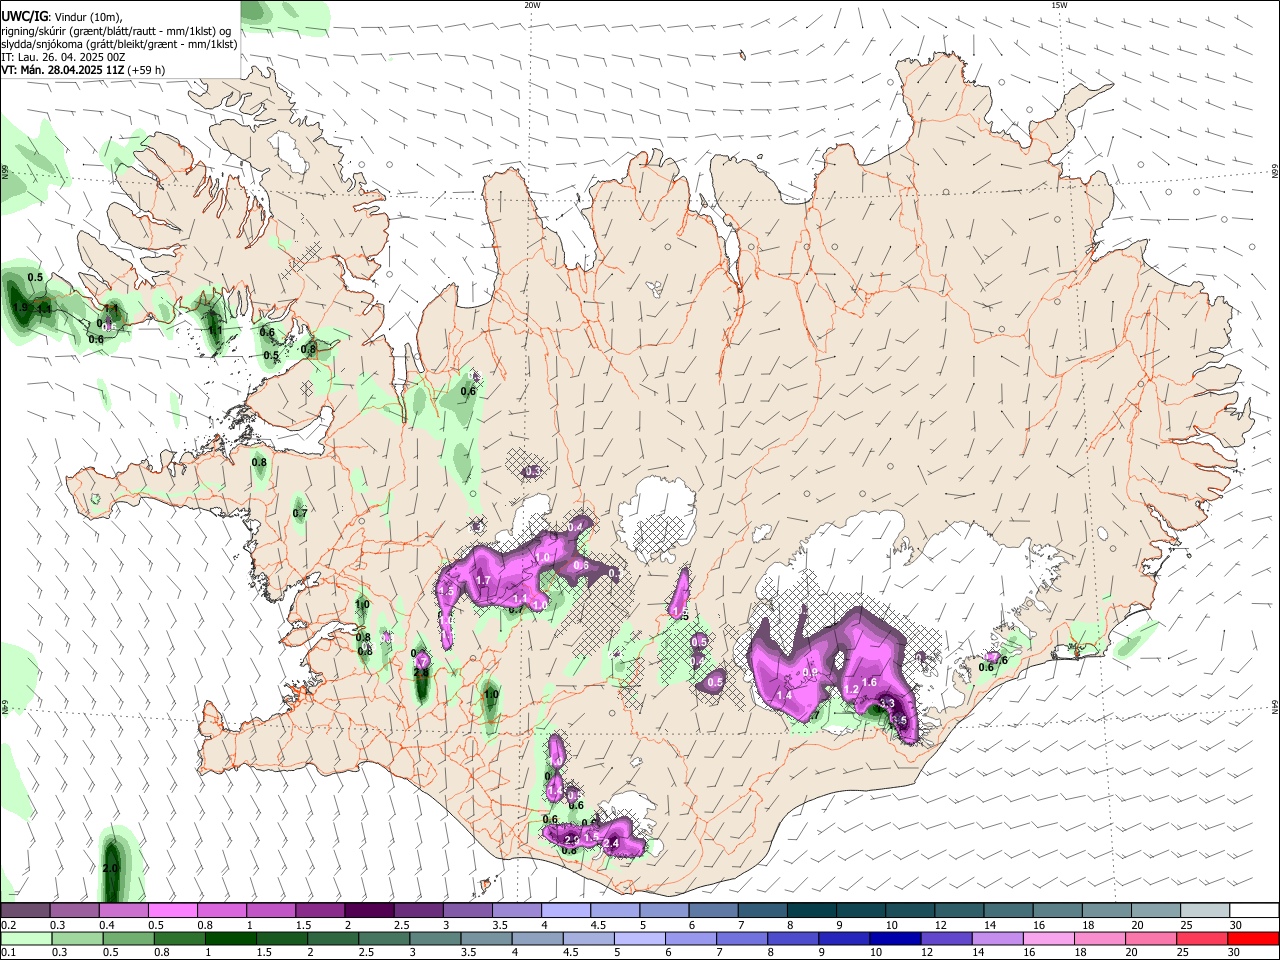Pick the grey-purple swatch between snow-scale 0.2 and 0.3
The width and height of the screenshot is (1280, 960).
[x=25, y=911]
